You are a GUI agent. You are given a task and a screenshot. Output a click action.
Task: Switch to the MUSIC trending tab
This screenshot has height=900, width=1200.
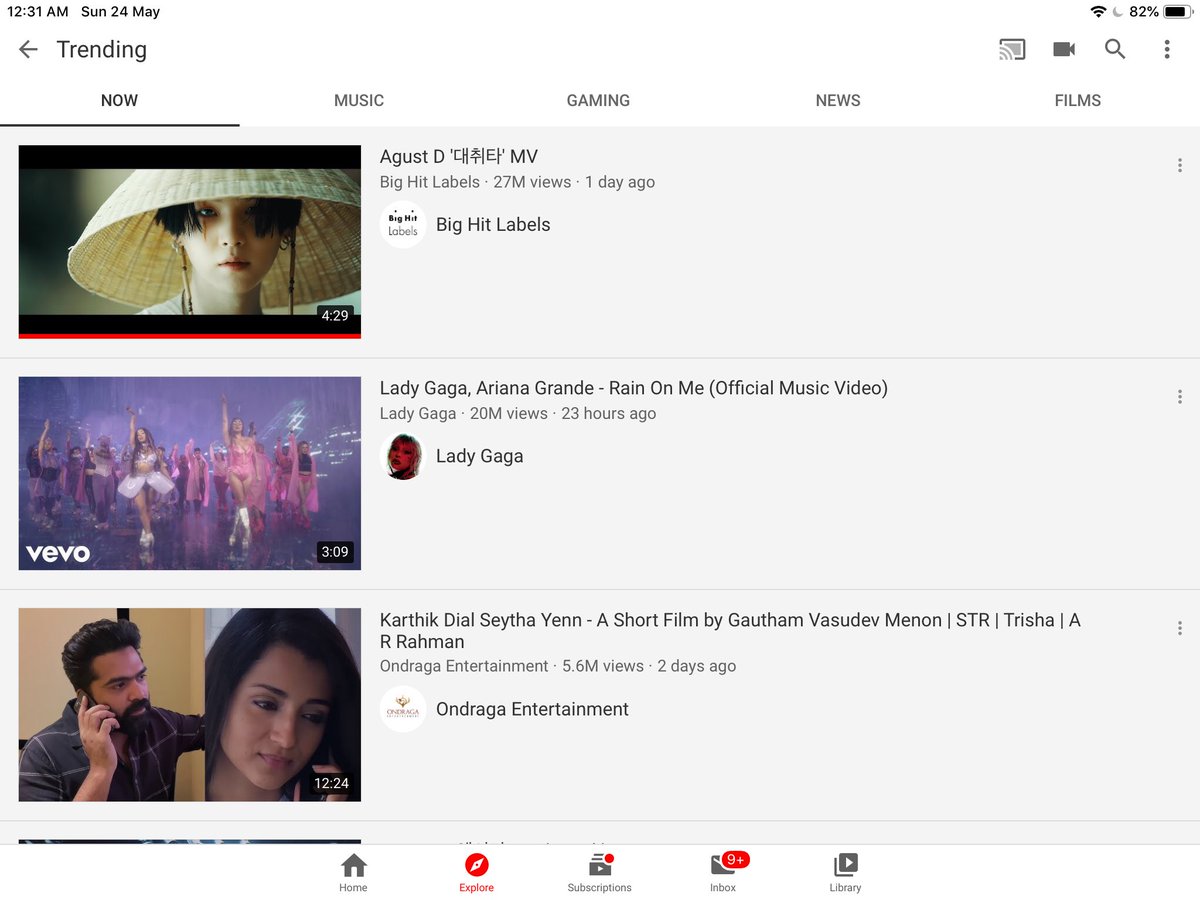[x=359, y=100]
